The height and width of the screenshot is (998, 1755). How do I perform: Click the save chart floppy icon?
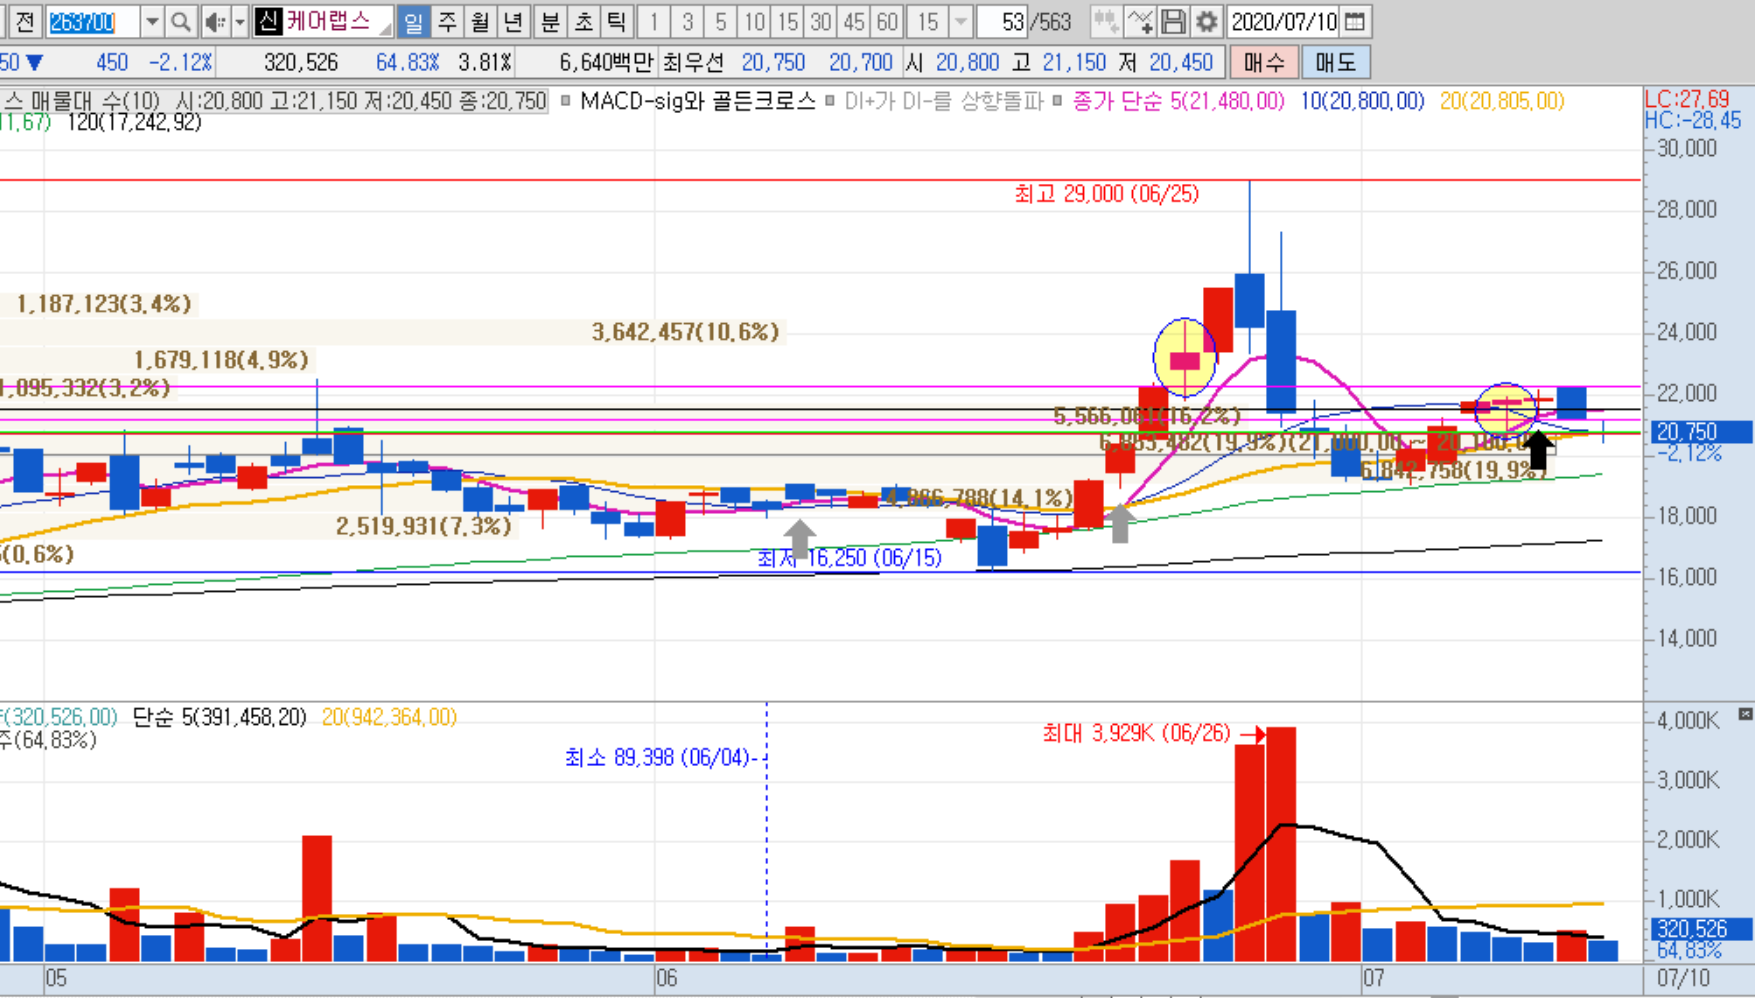1173,21
